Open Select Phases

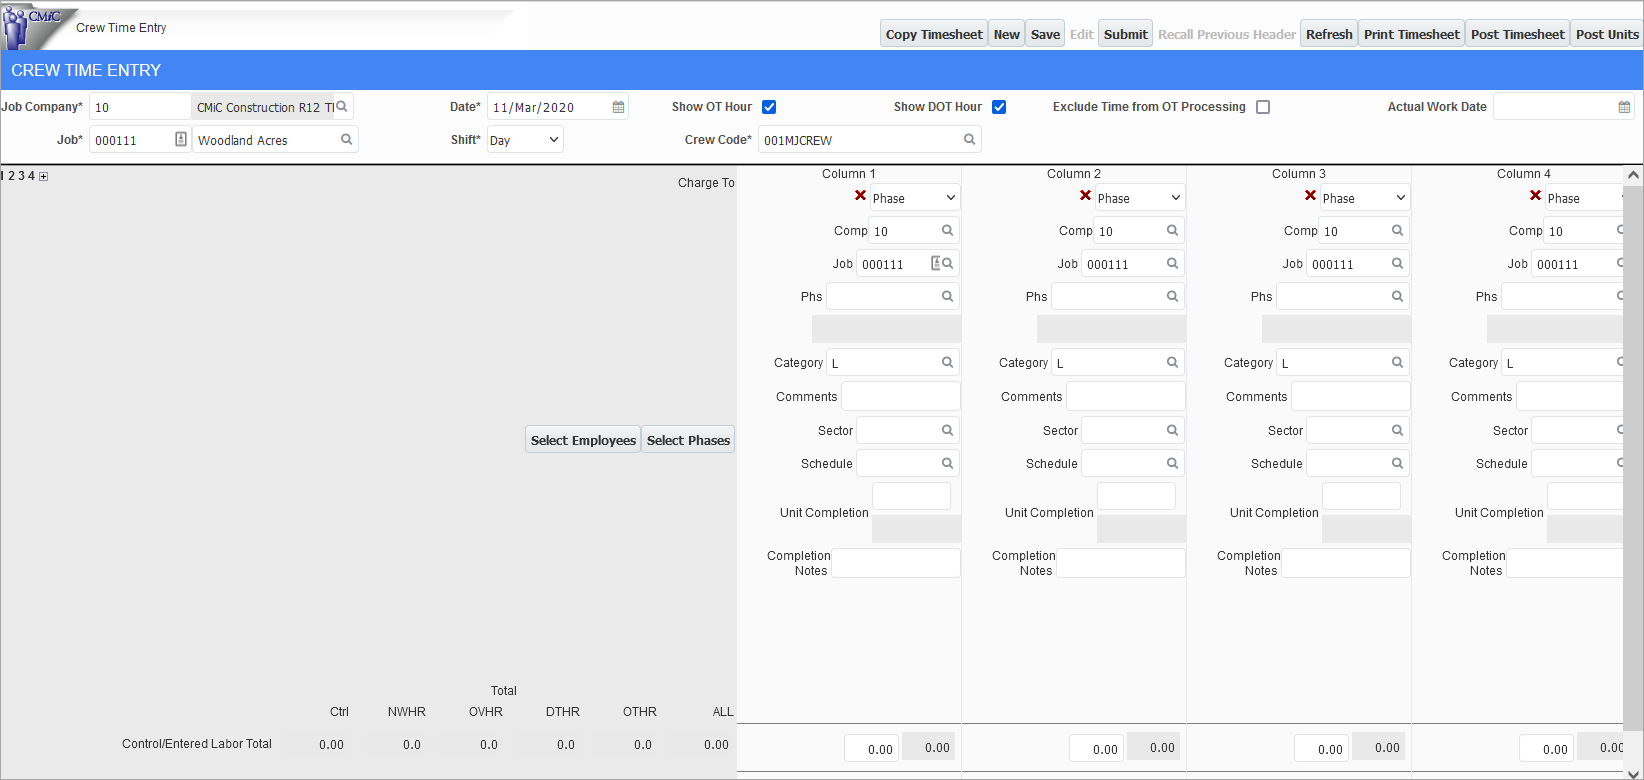pyautogui.click(x=688, y=440)
